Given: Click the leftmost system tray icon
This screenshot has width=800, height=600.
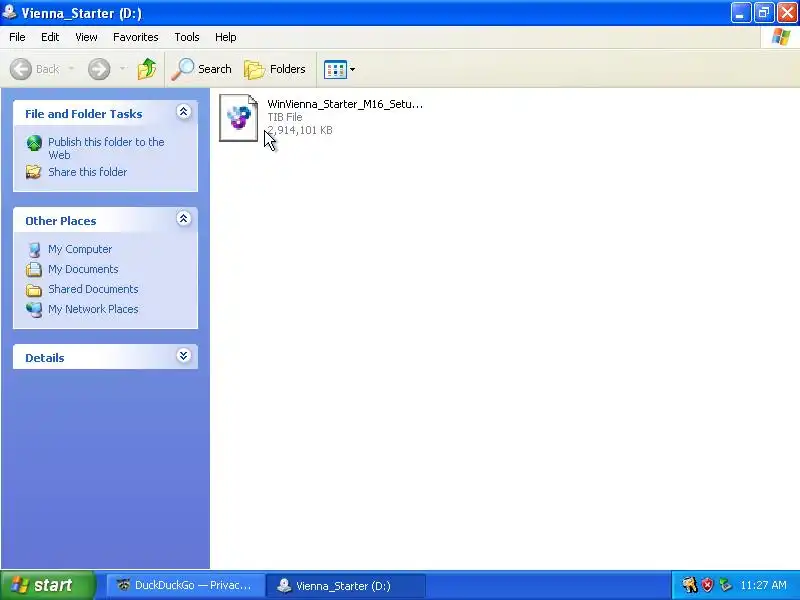Looking at the screenshot, I should coord(689,585).
